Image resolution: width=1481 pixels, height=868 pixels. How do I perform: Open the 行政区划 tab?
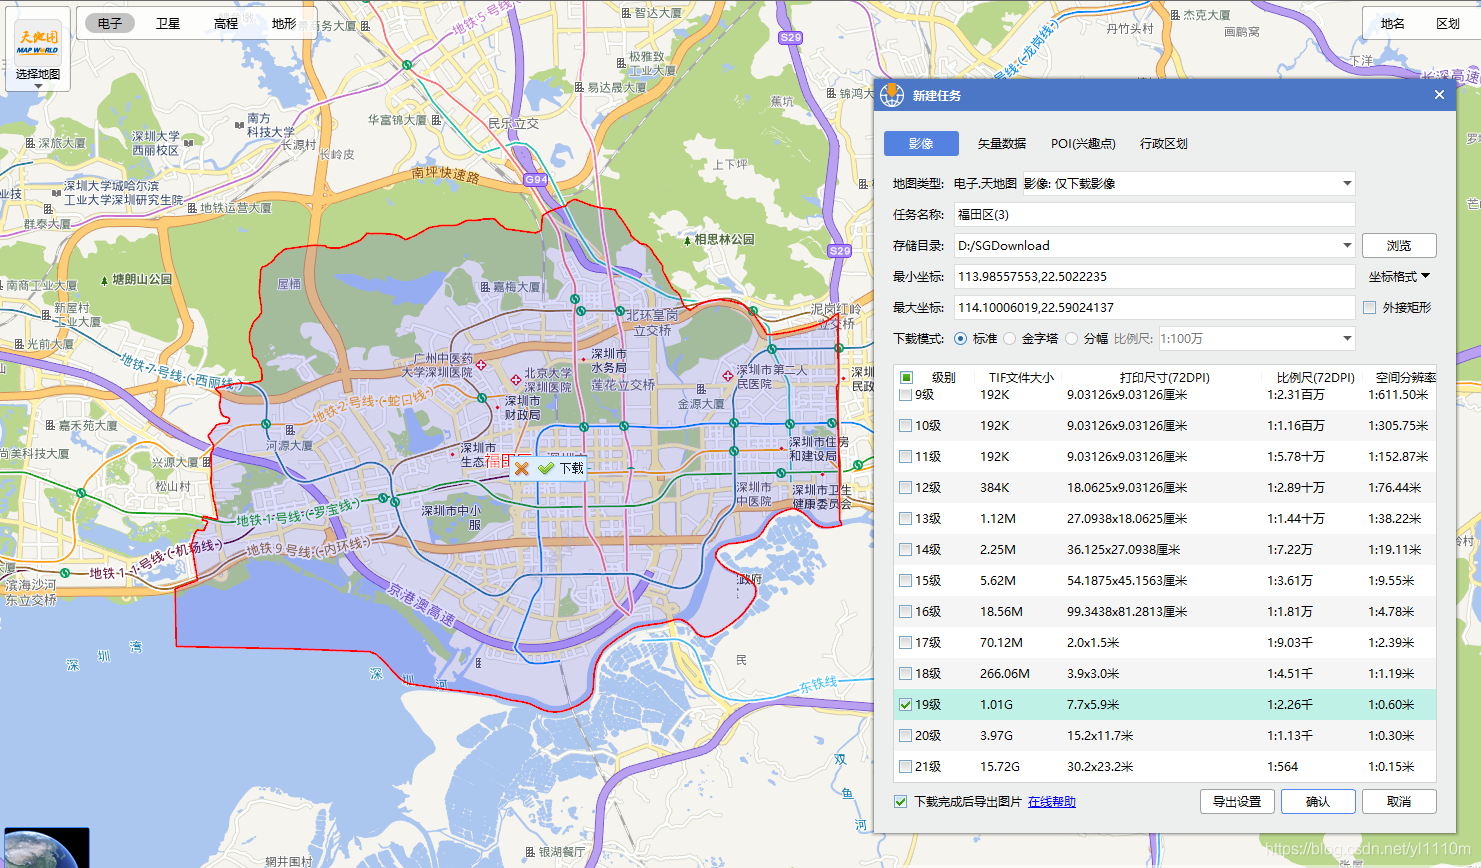click(1164, 143)
